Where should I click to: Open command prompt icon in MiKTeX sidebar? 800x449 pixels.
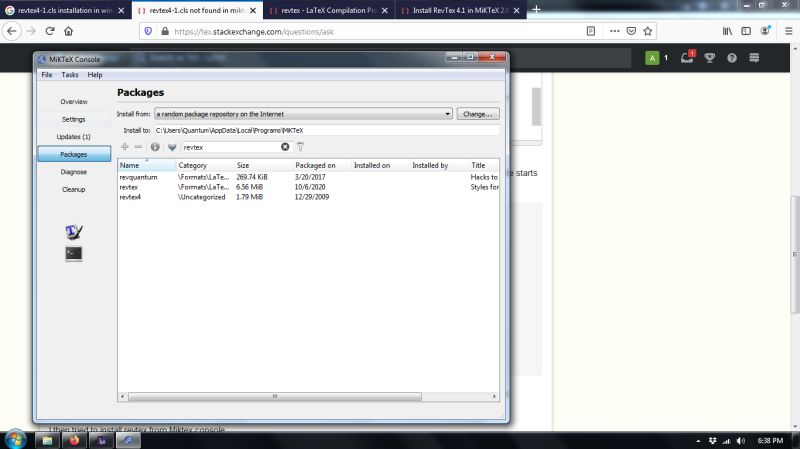tap(74, 254)
